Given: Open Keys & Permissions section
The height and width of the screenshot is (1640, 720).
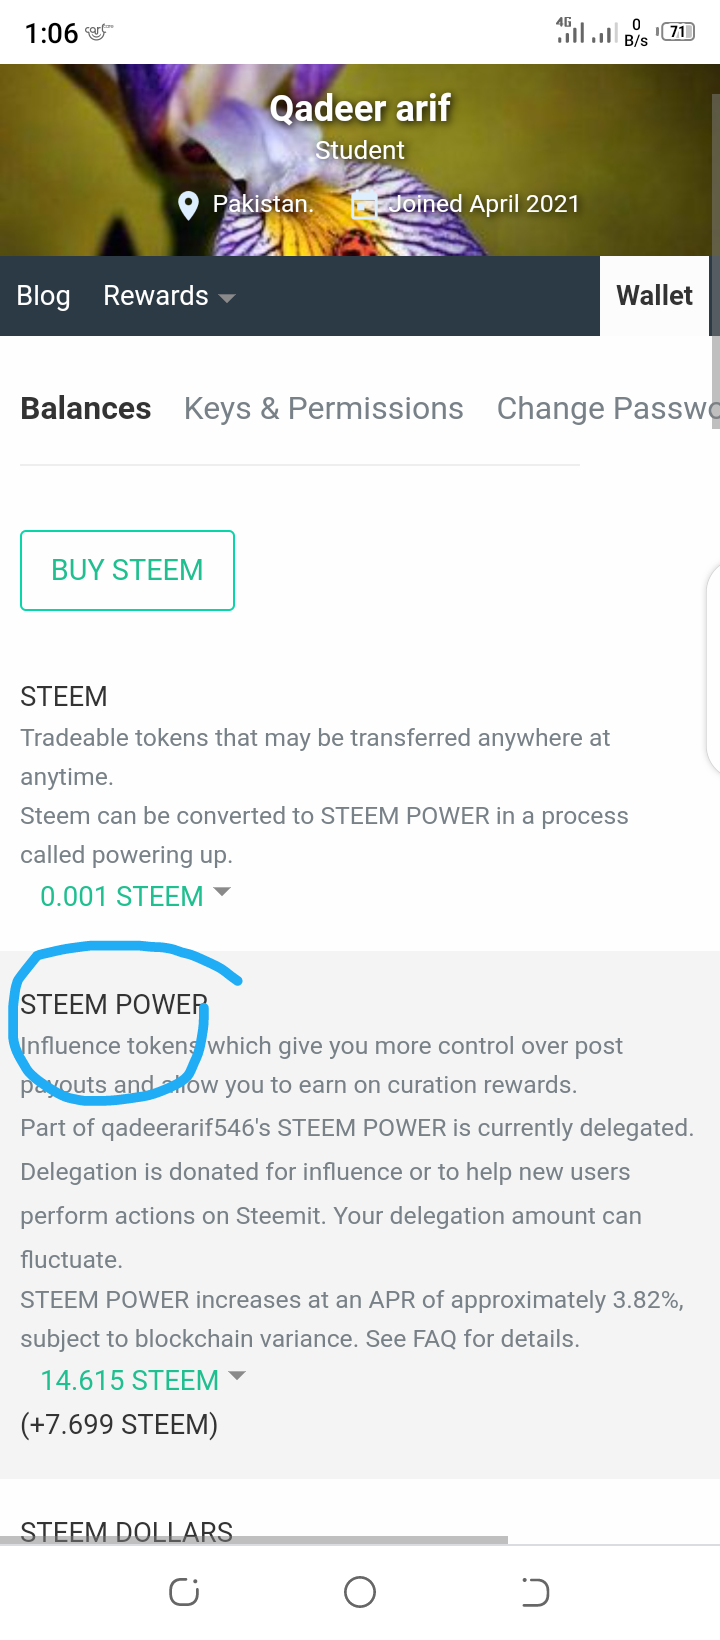Looking at the screenshot, I should pos(323,409).
